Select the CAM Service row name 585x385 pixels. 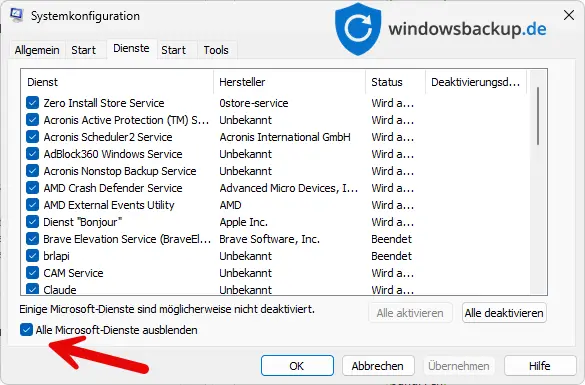[x=73, y=273]
